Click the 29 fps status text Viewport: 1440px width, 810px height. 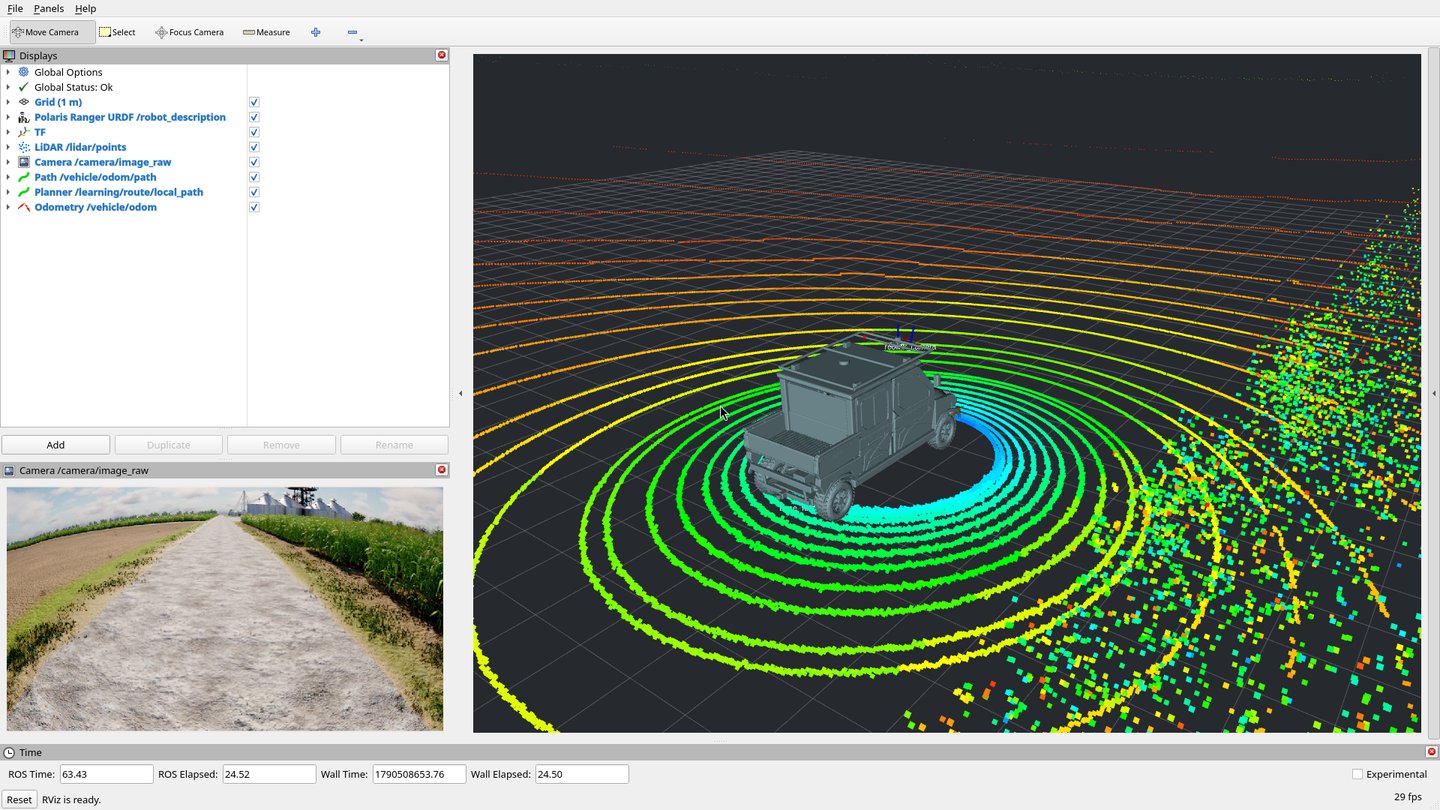point(1407,797)
